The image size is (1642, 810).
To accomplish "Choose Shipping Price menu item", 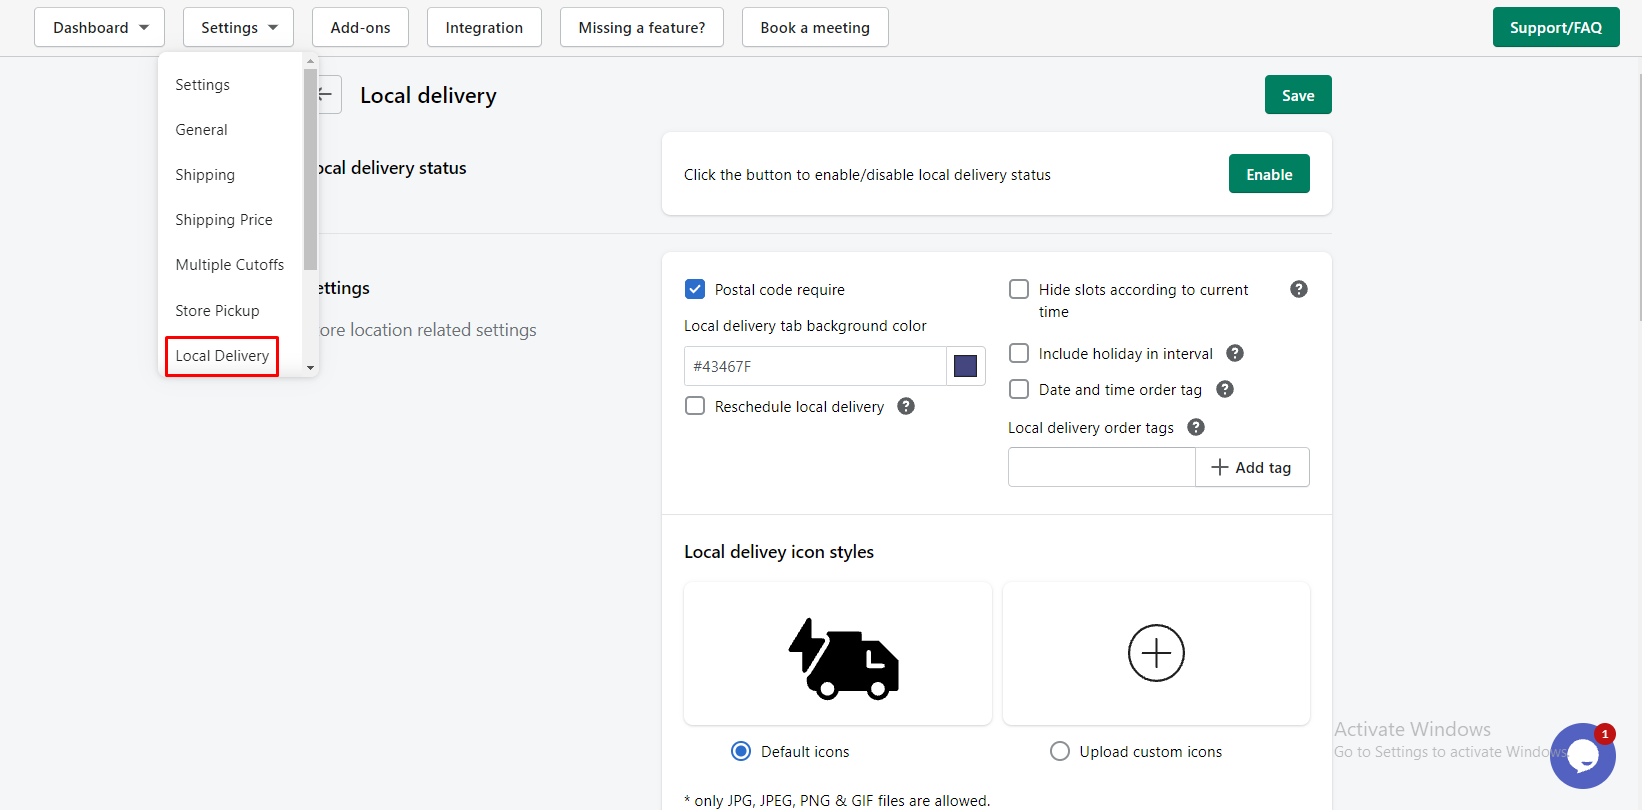I will point(224,220).
